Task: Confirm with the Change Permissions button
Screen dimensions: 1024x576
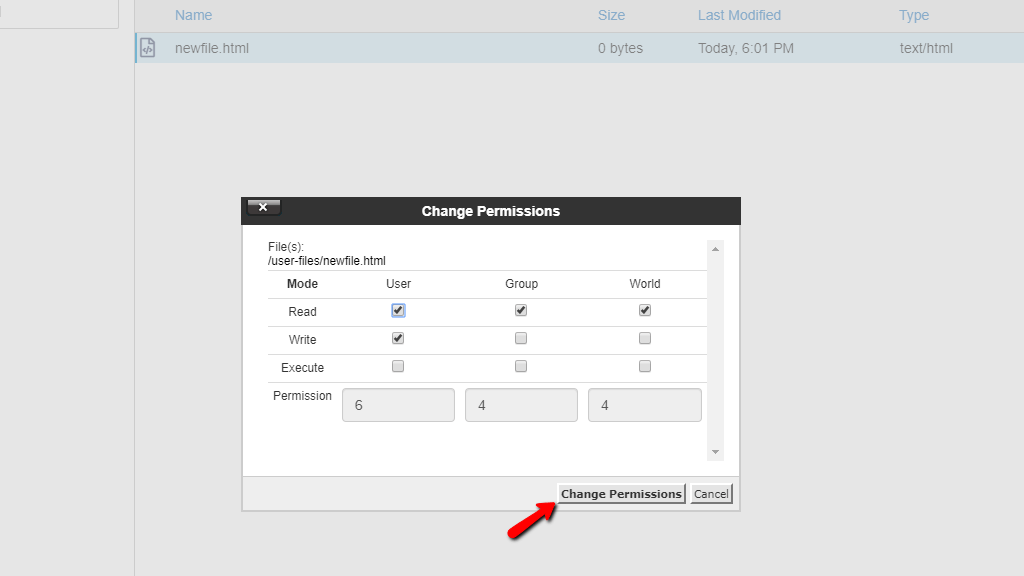Action: (x=621, y=494)
